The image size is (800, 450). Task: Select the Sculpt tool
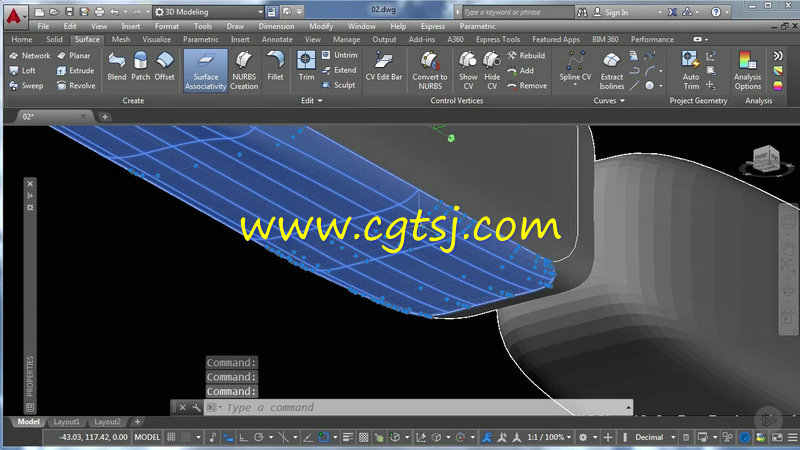[339, 85]
